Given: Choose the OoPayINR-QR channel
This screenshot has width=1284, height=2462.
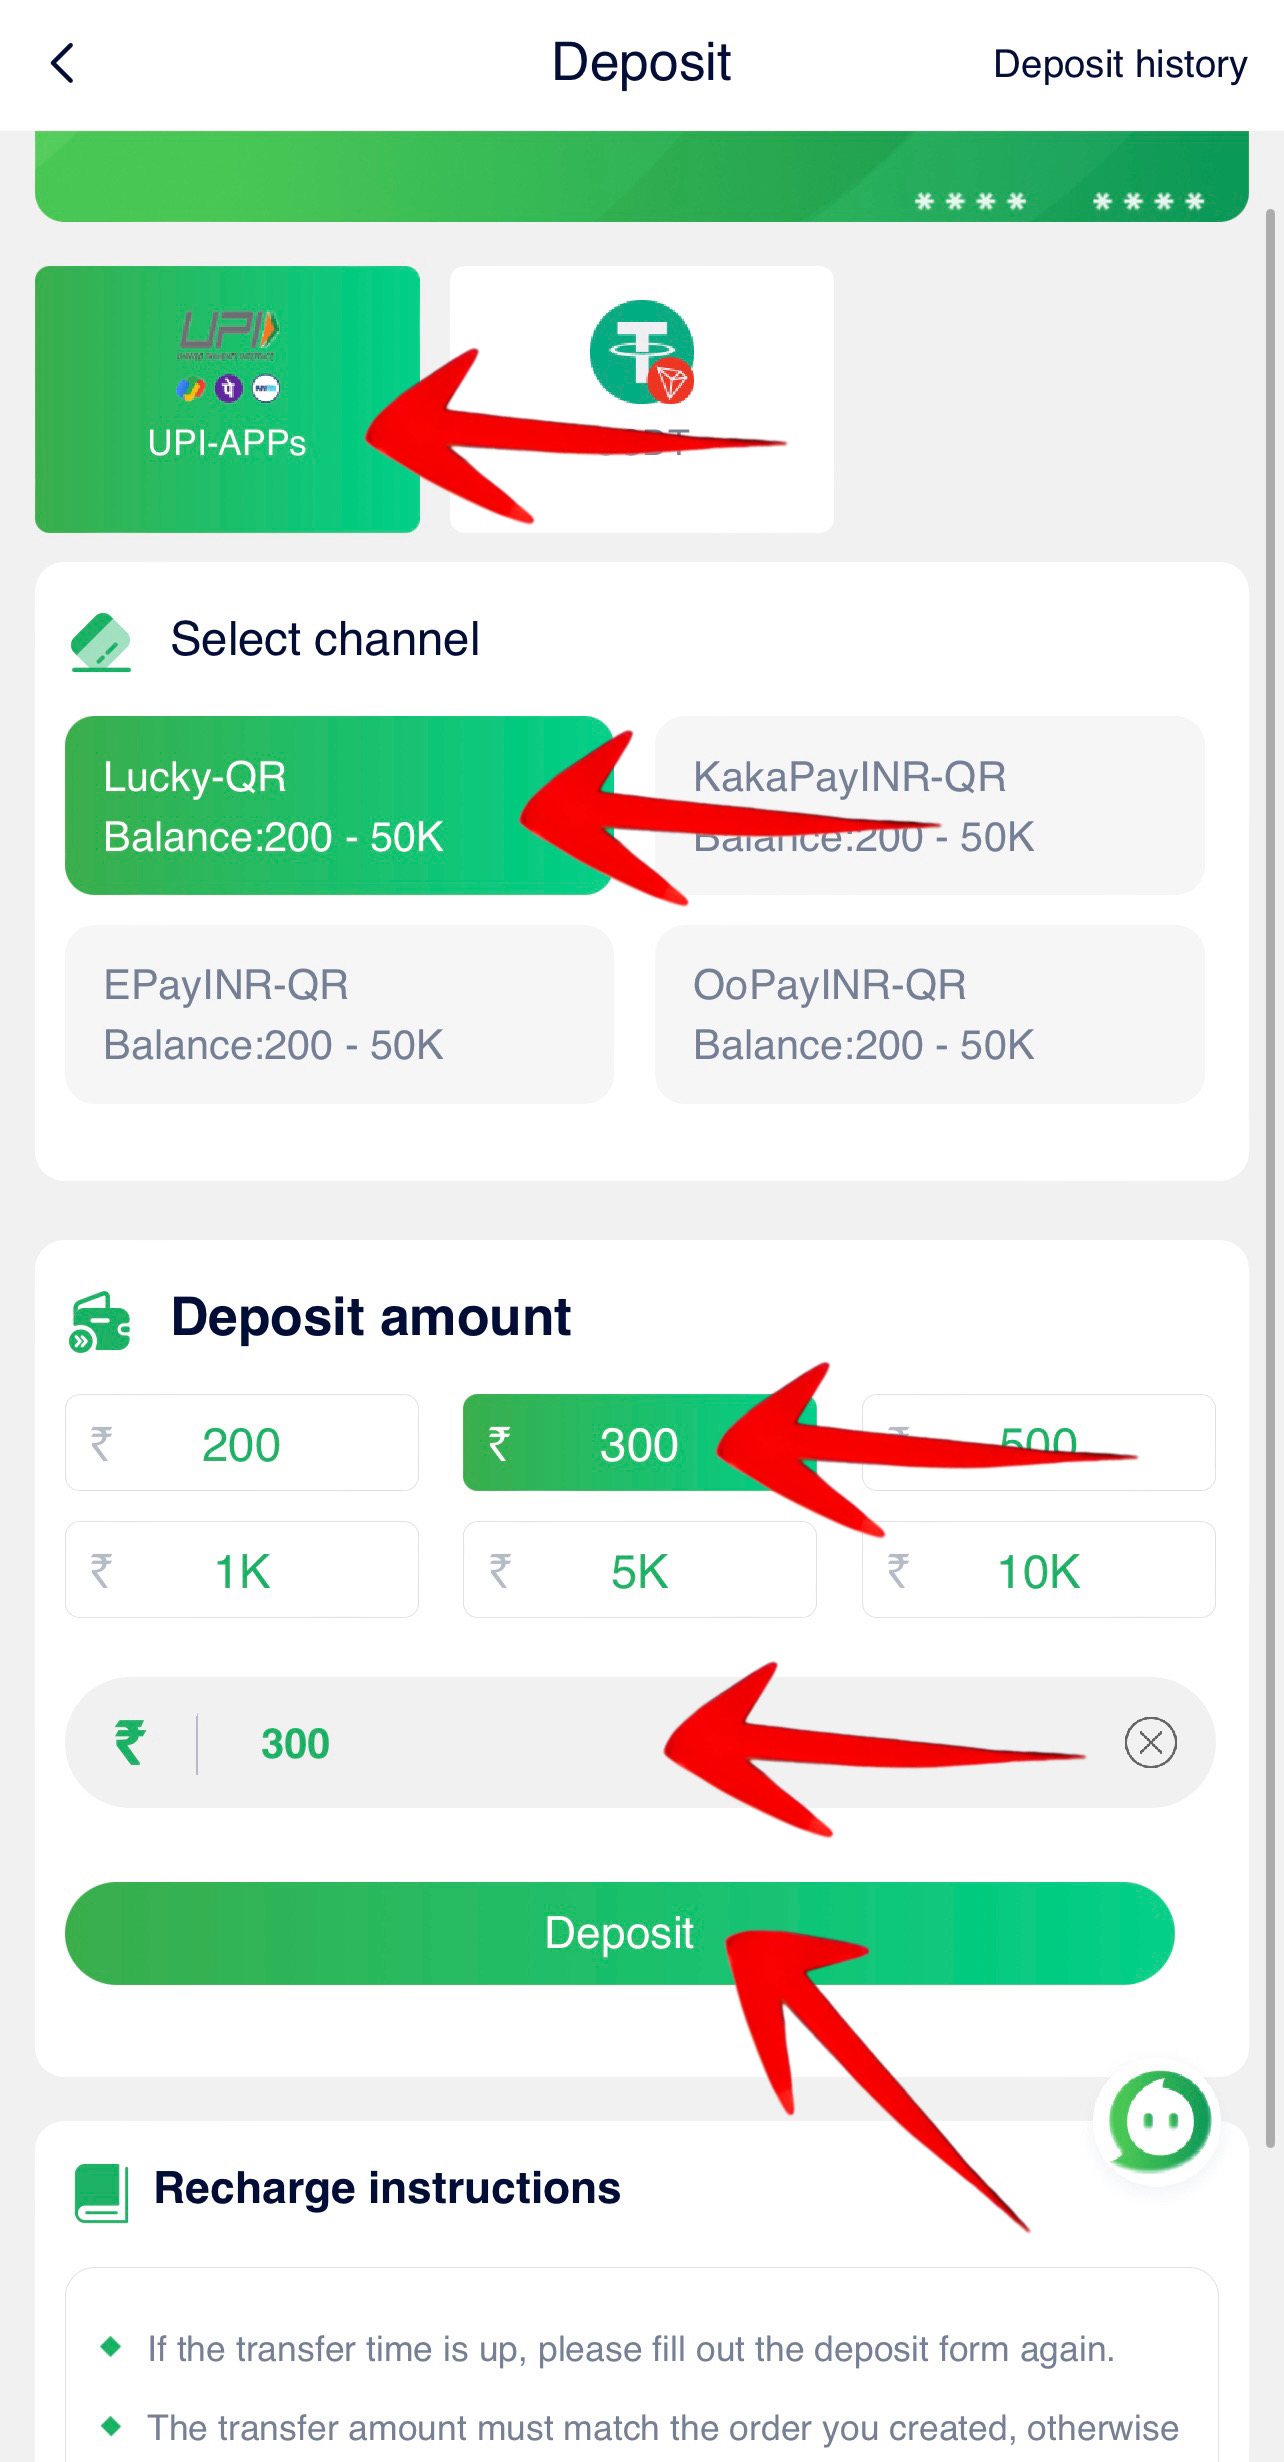Looking at the screenshot, I should point(929,1014).
